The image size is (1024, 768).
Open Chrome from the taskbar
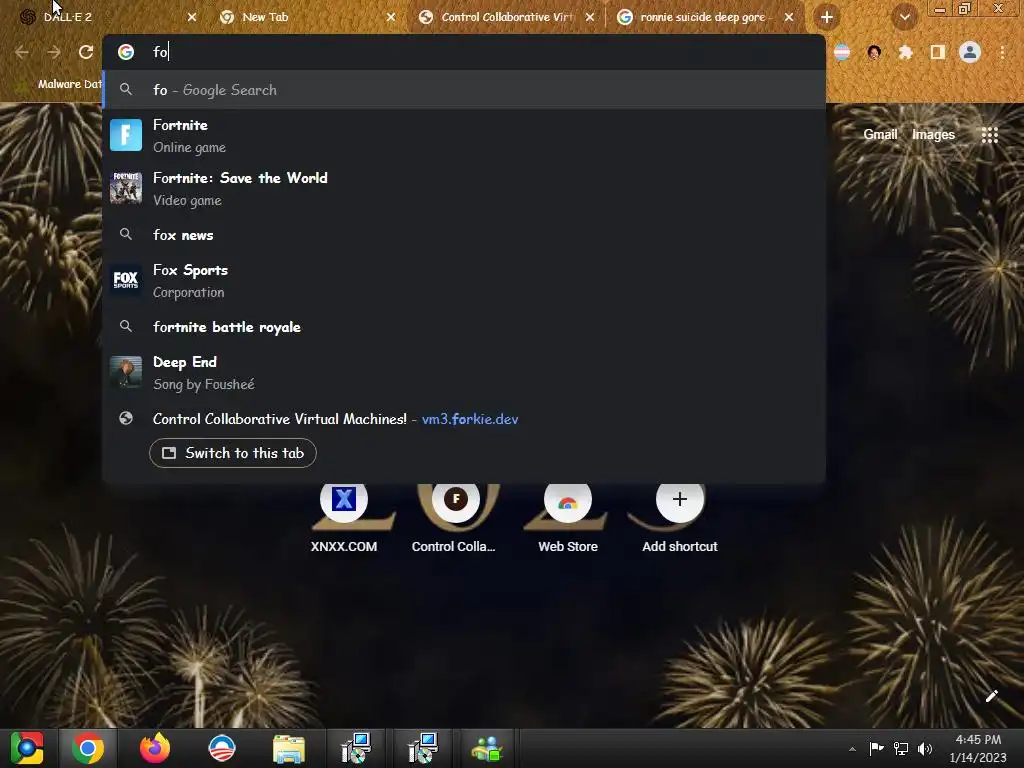click(88, 748)
